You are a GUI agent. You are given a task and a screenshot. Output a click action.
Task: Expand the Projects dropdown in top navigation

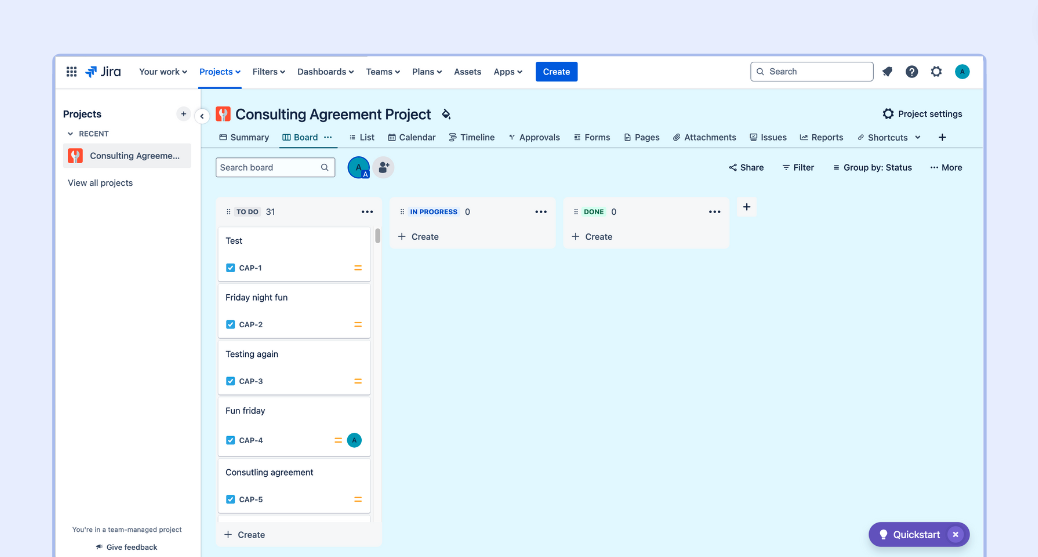220,72
